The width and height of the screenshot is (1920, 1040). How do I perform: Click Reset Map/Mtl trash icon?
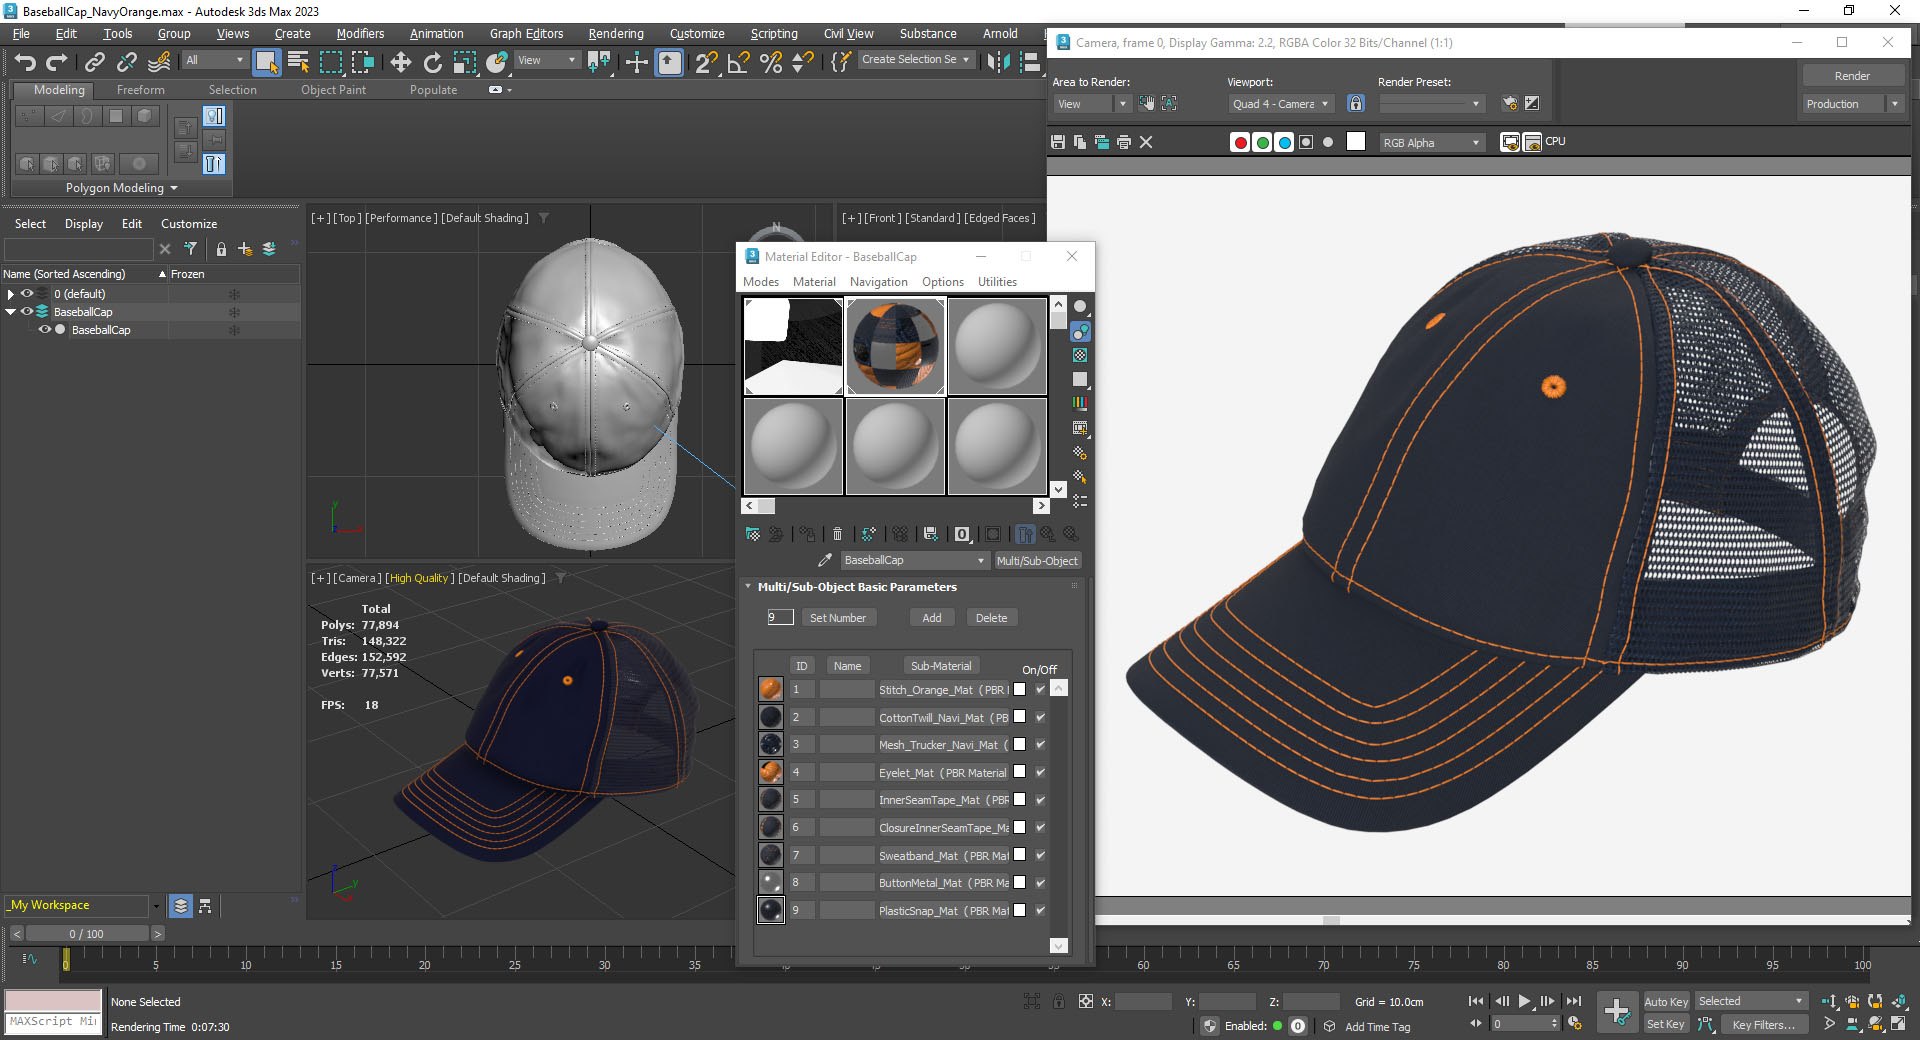point(838,534)
